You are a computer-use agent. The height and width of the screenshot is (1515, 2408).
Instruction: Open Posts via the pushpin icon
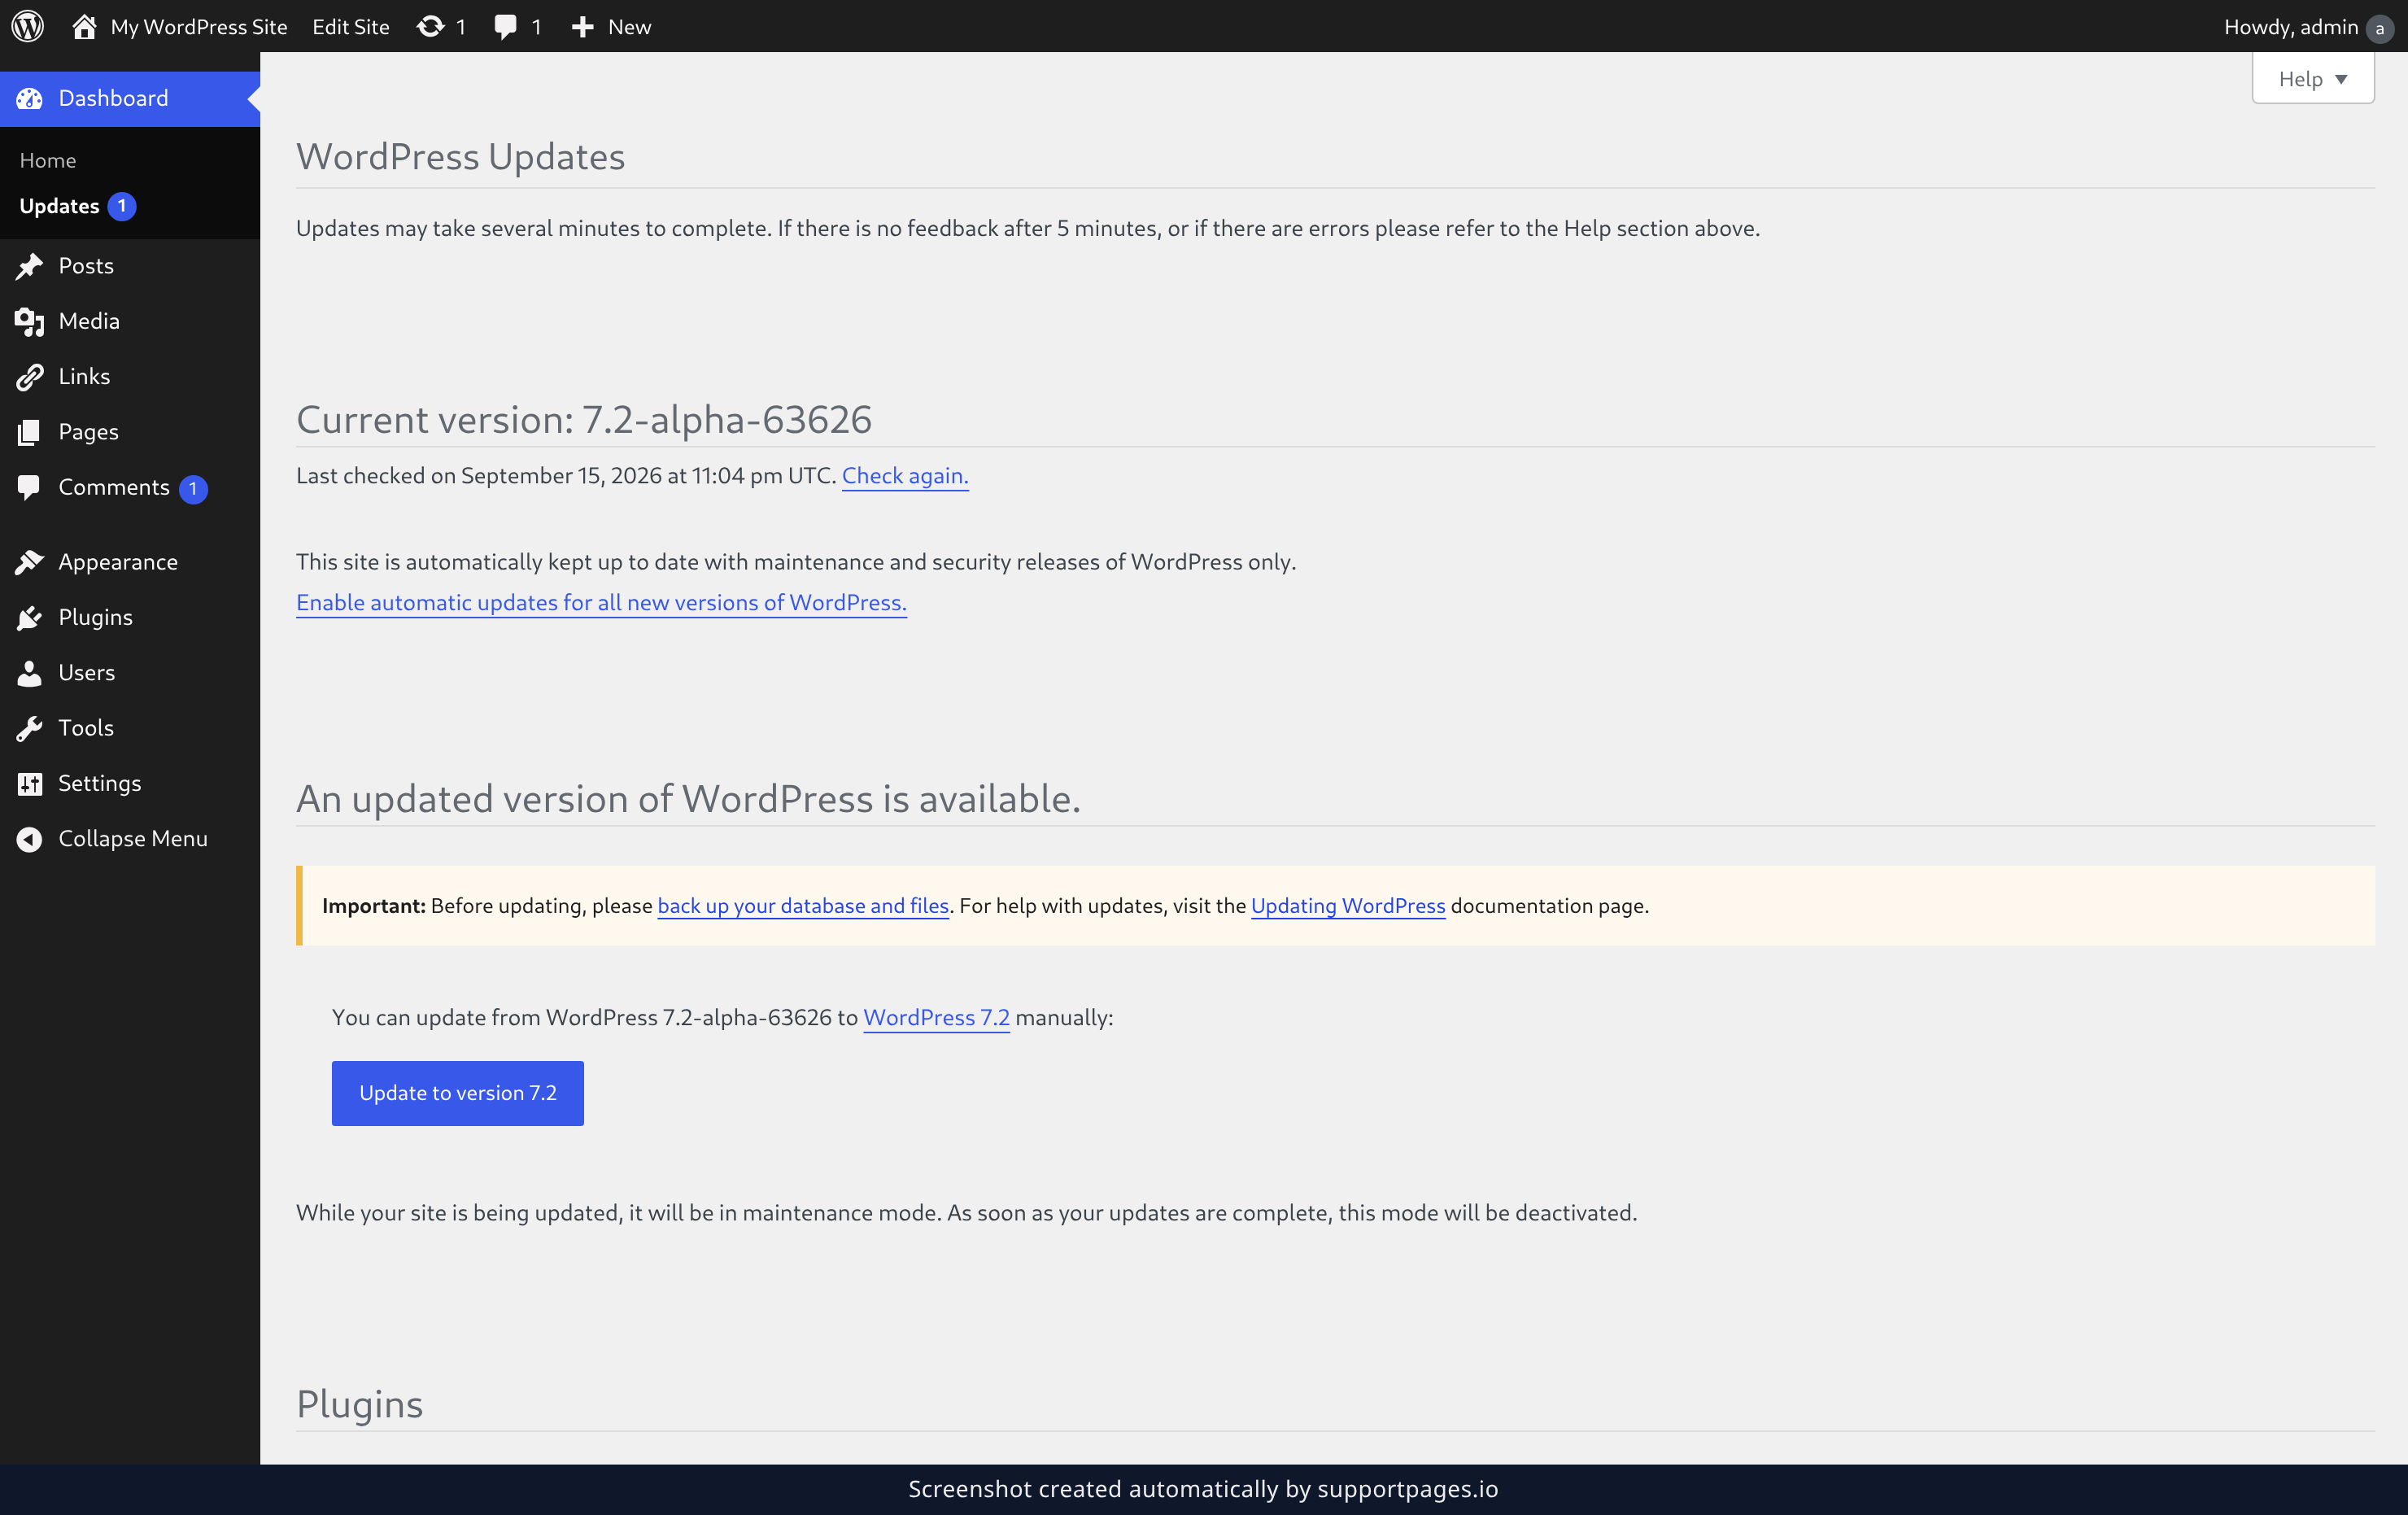click(x=29, y=266)
